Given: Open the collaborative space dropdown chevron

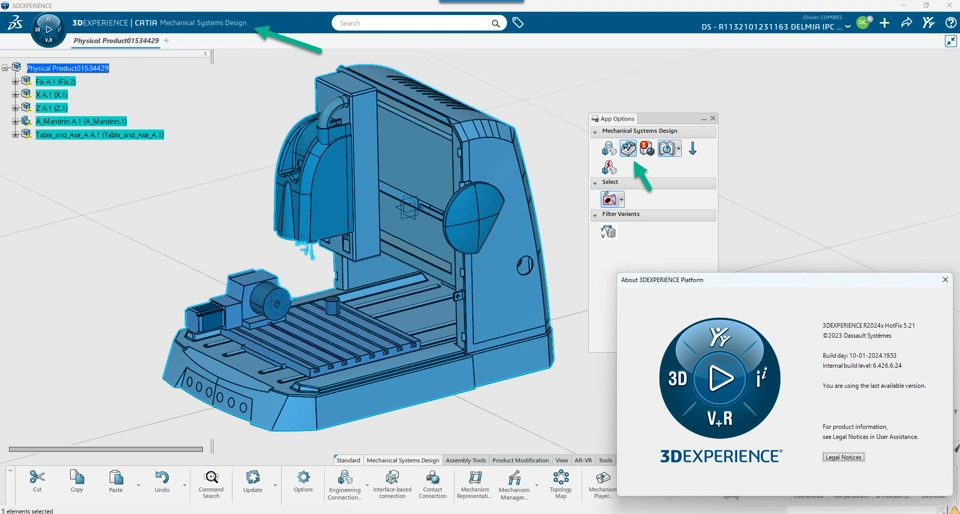Looking at the screenshot, I should click(848, 27).
